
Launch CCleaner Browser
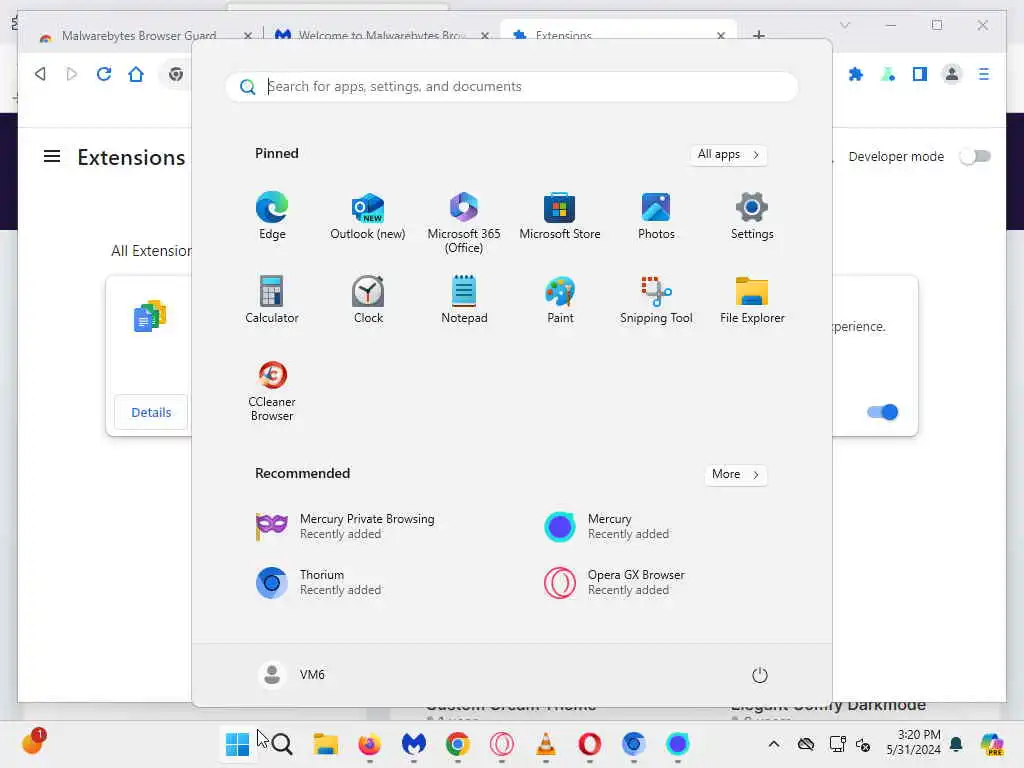(272, 391)
